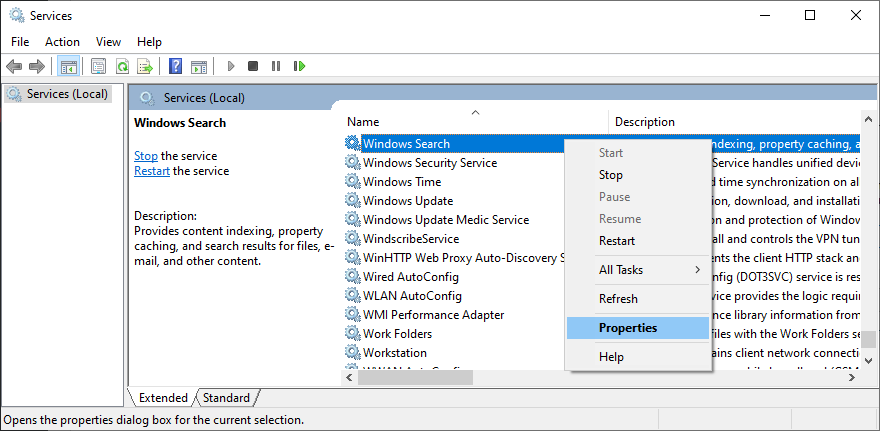This screenshot has width=880, height=431.
Task: Click the Properties toolbar icon
Action: coord(98,66)
